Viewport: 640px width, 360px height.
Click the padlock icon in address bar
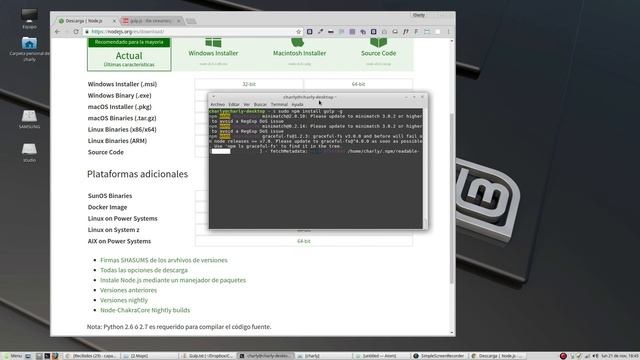point(87,31)
